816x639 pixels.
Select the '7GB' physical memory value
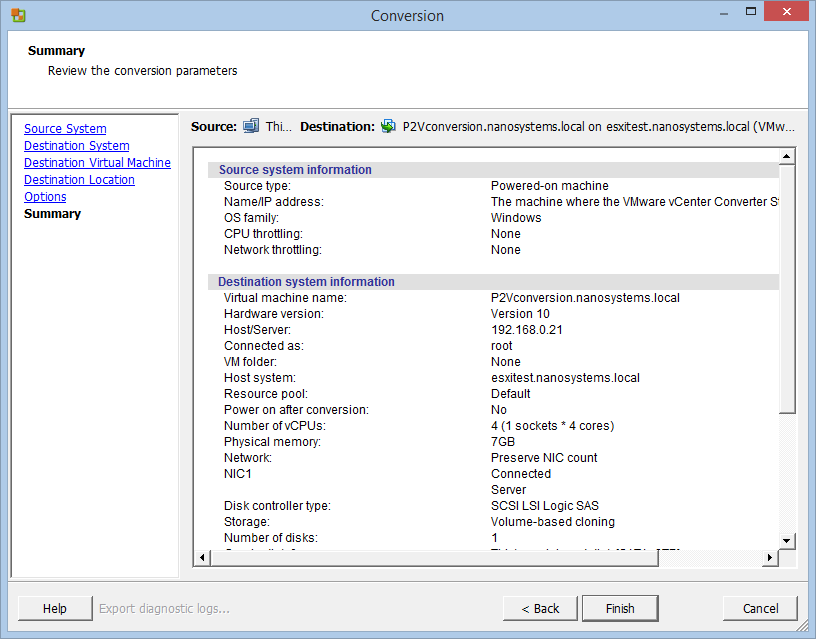pos(503,442)
